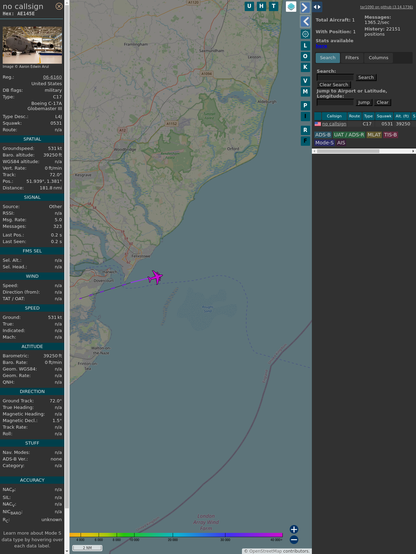416x554 pixels.
Task: Click the C17 type table cell
Action: click(x=367, y=124)
